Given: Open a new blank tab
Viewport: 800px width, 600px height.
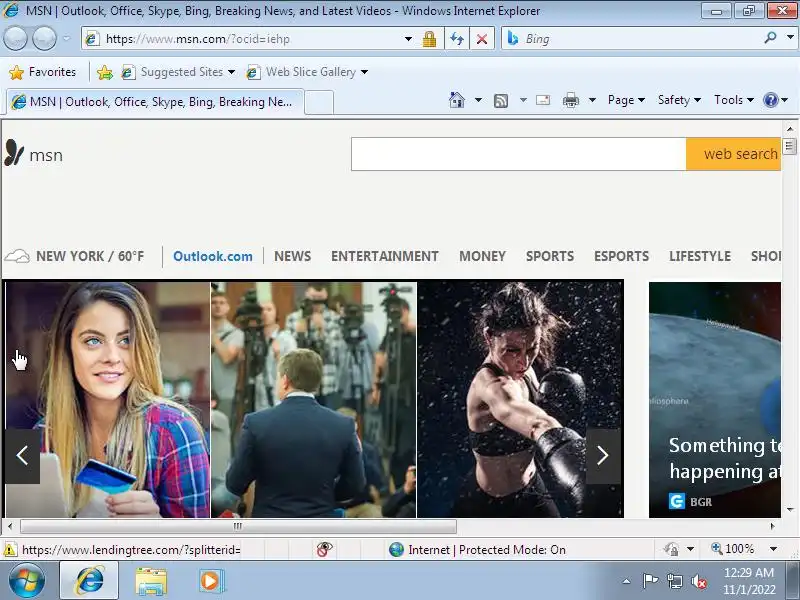Looking at the screenshot, I should (x=319, y=103).
